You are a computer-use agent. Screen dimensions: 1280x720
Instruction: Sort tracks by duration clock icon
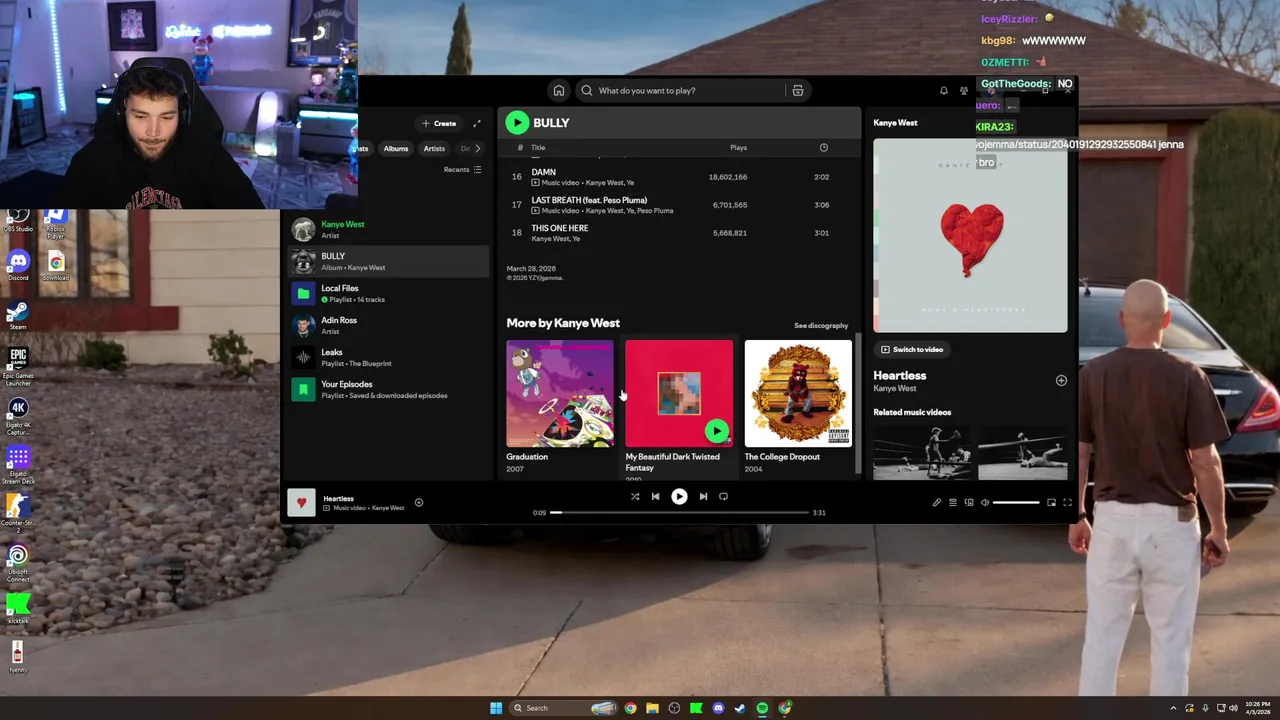point(824,148)
